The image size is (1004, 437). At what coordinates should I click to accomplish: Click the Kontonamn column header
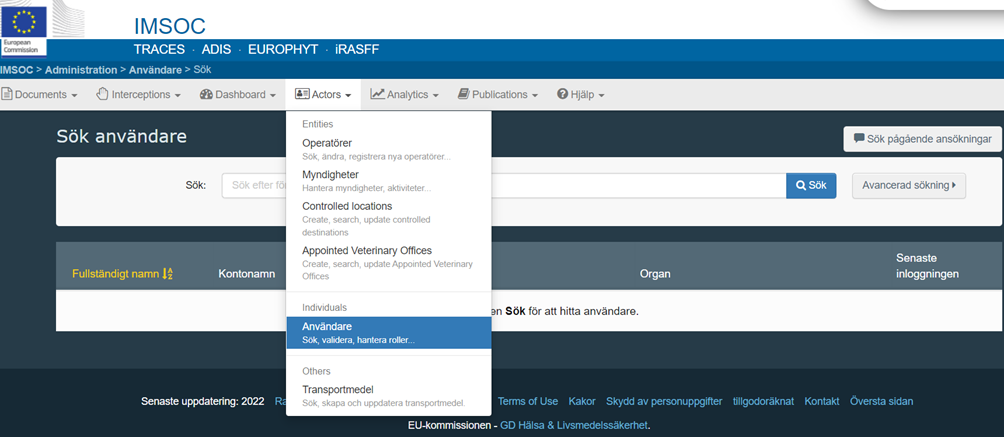click(x=247, y=274)
